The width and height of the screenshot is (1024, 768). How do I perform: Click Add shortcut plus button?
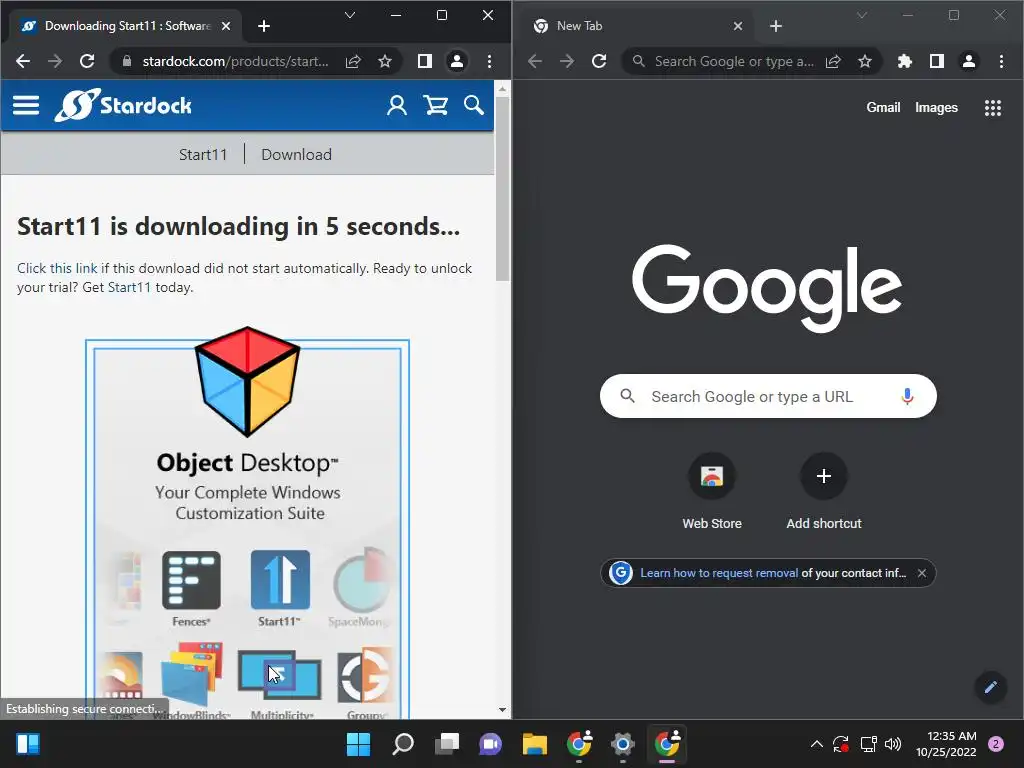point(824,475)
